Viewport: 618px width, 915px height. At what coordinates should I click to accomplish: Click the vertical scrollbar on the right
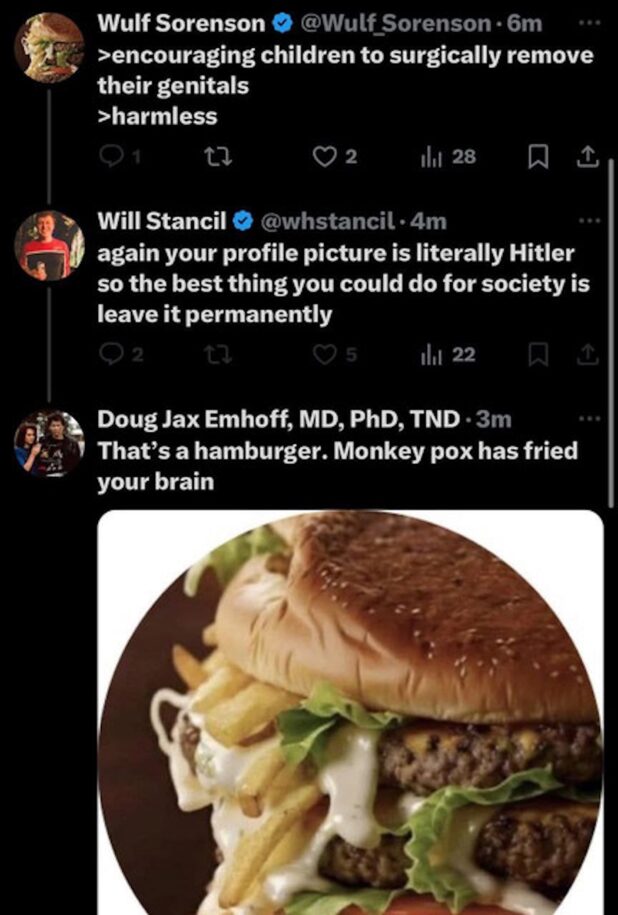pos(611,330)
